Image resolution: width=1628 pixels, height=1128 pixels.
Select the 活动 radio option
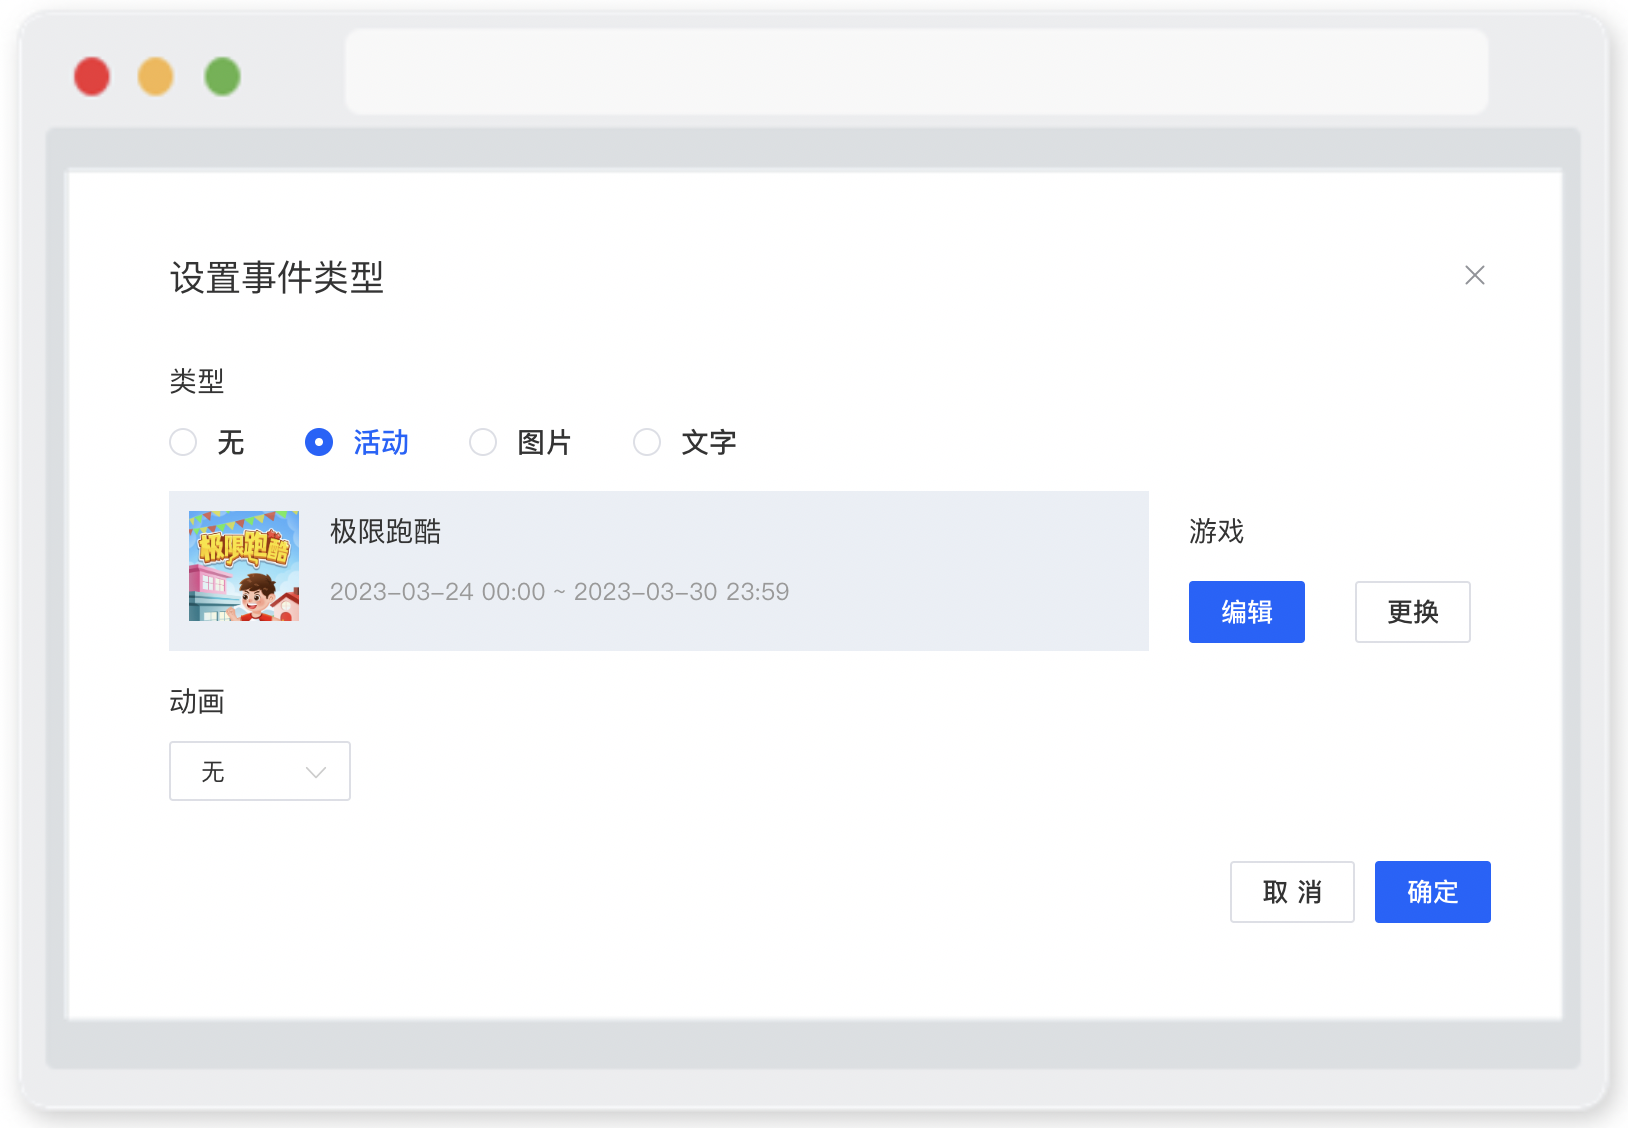click(x=319, y=442)
